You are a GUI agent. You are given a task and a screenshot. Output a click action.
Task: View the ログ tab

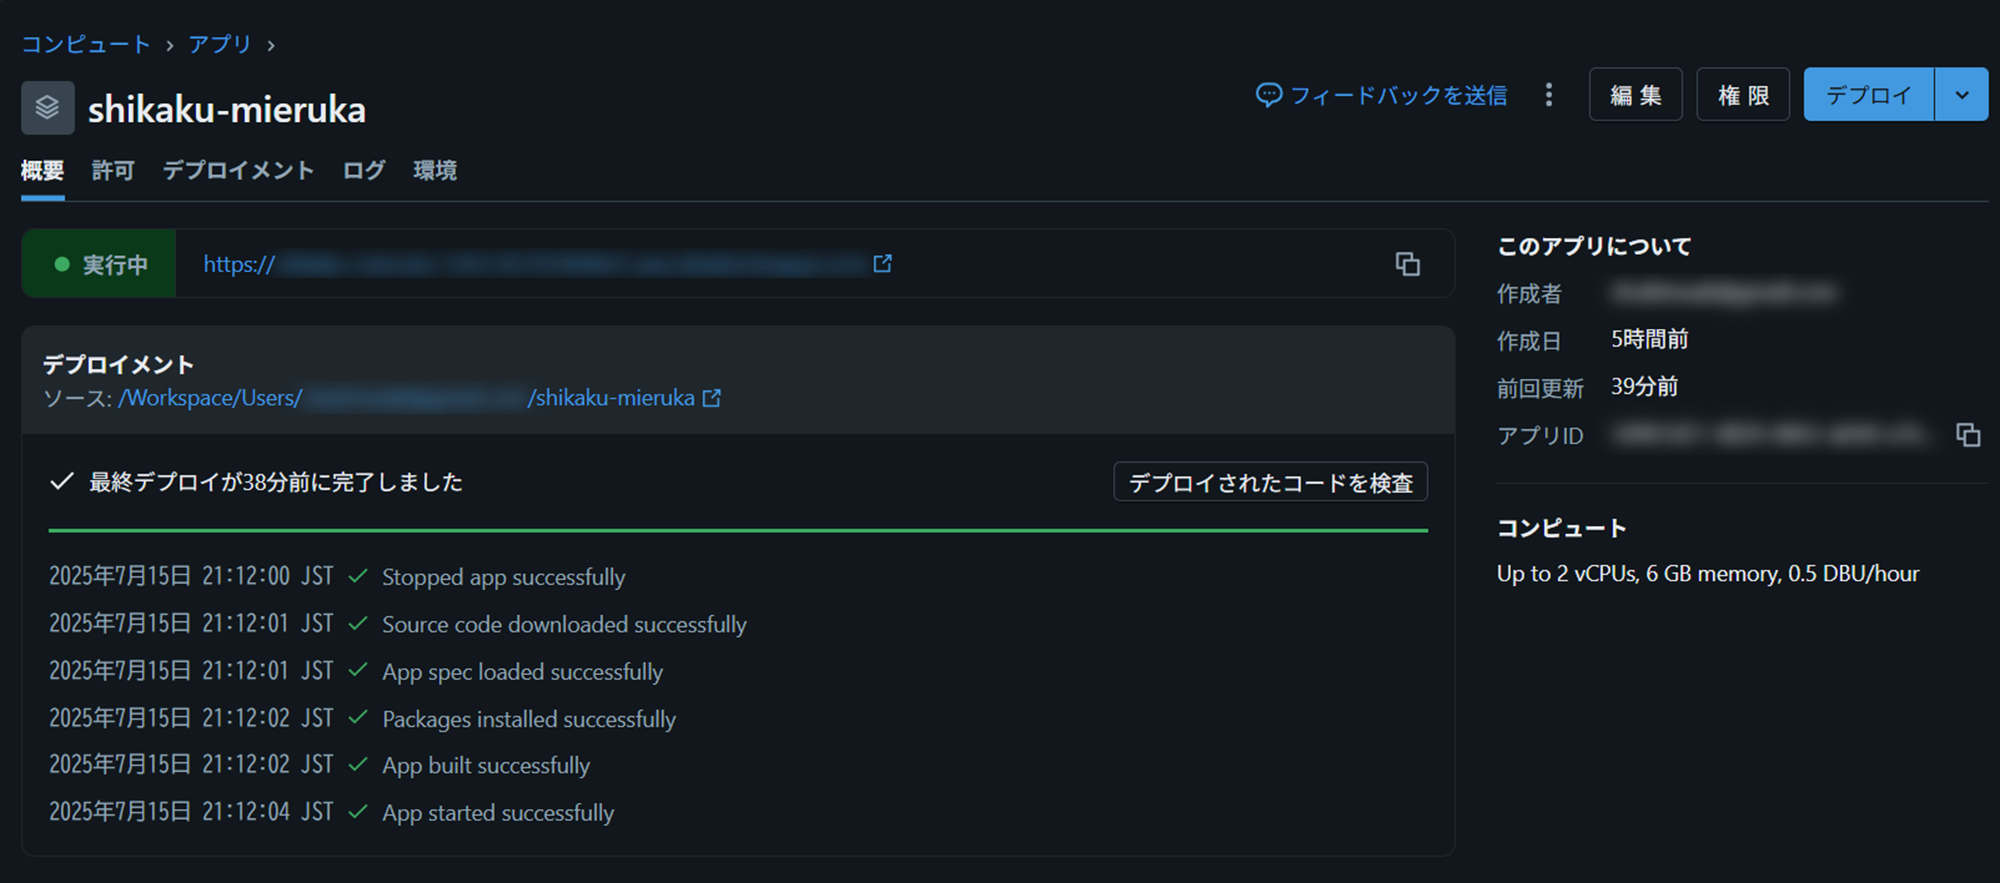364,171
